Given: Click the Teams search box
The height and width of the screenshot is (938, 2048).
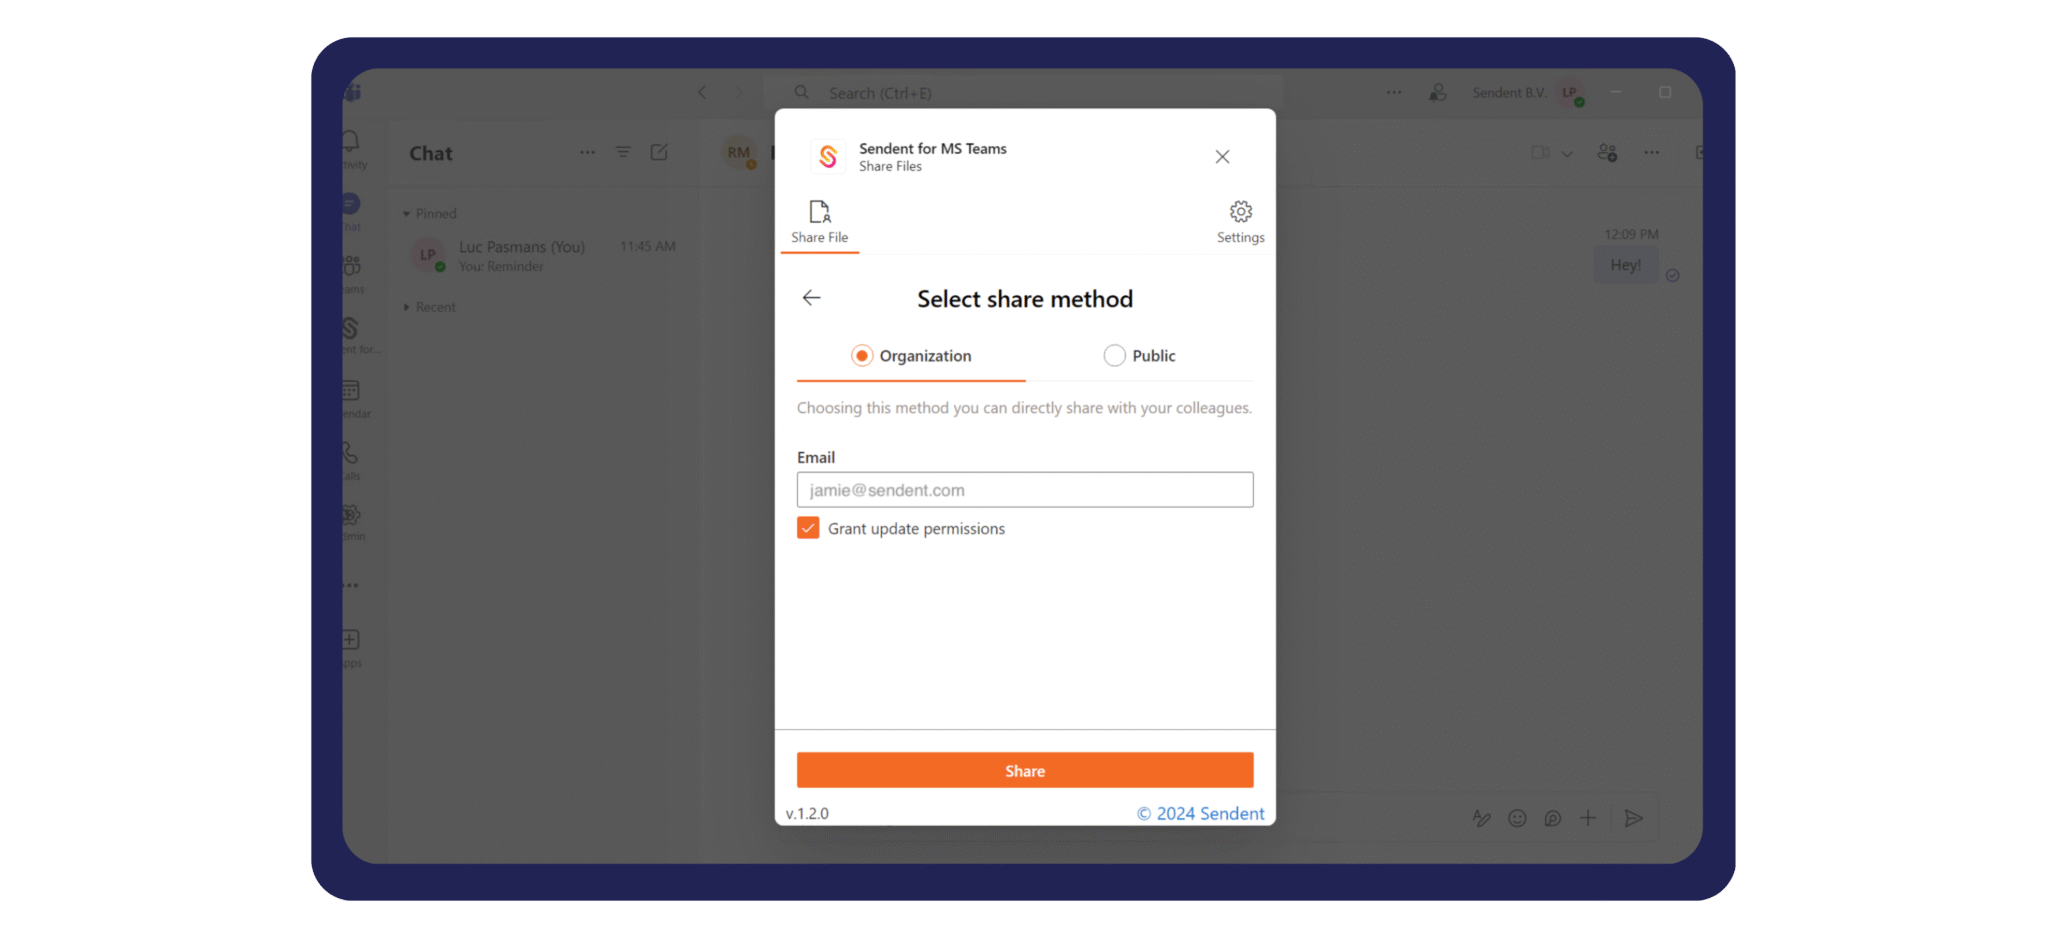Looking at the screenshot, I should [x=1024, y=93].
